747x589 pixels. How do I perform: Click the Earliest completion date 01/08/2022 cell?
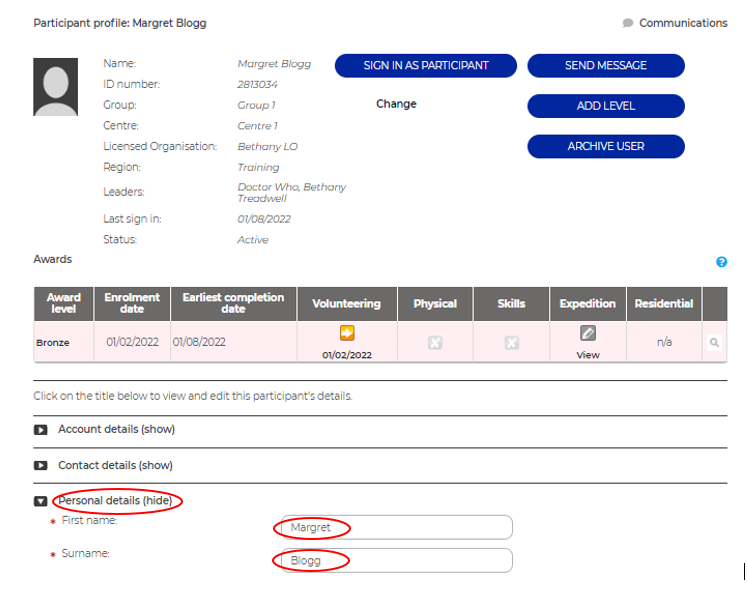pos(233,342)
